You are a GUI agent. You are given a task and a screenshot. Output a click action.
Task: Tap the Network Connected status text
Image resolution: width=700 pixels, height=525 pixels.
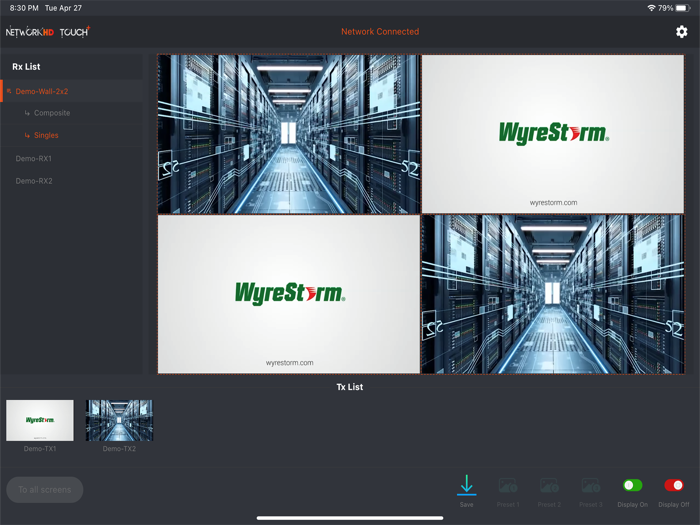[x=380, y=32]
